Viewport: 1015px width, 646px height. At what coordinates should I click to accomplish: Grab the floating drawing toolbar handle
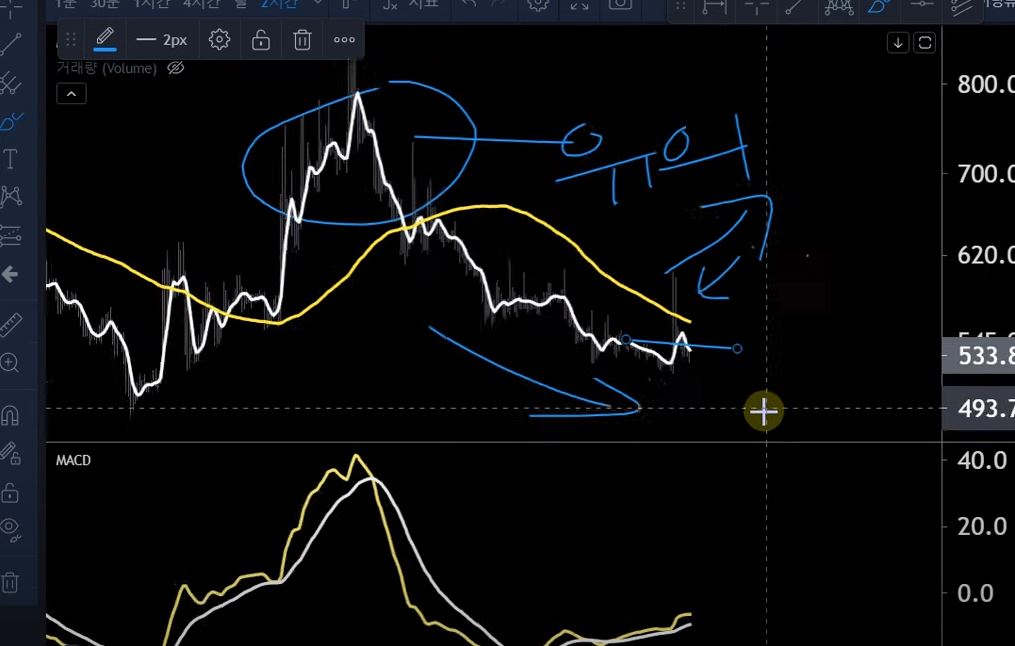(x=71, y=40)
